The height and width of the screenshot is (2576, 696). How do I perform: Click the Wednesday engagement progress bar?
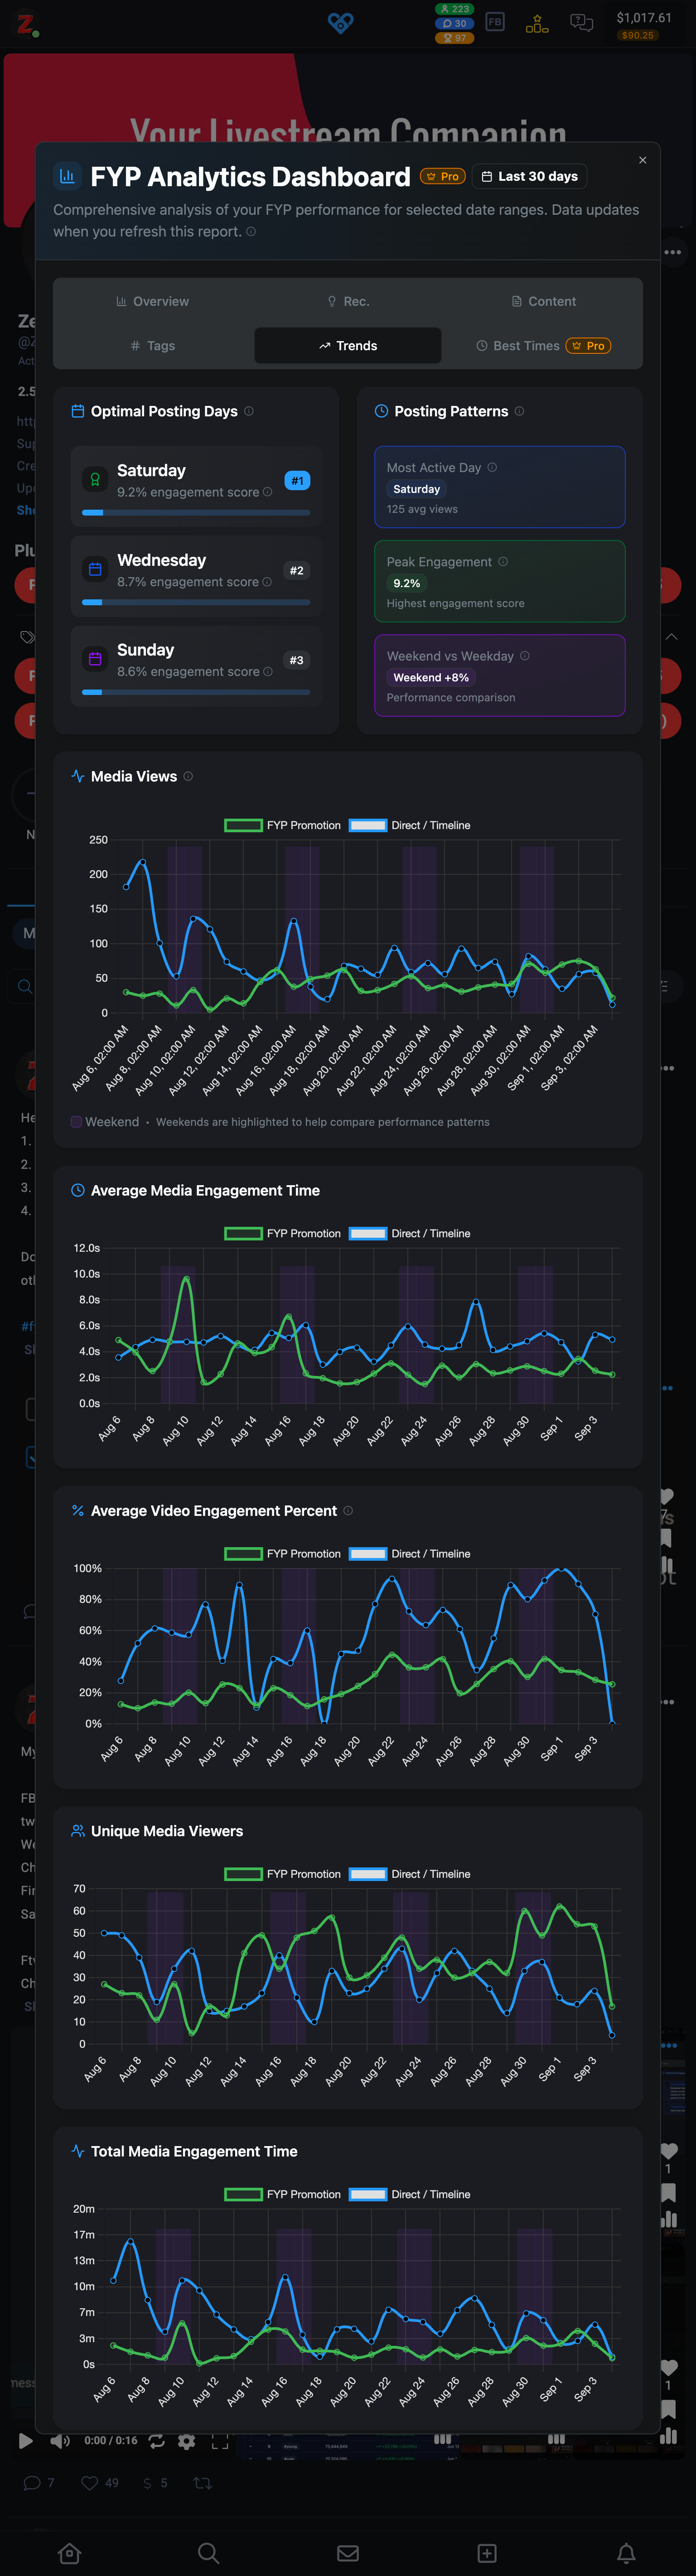[x=196, y=602]
